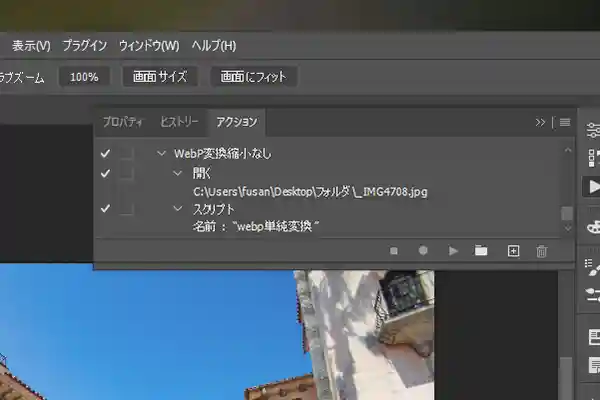Screen dimensions: 600x400
Task: Create a new action with plus icon
Action: point(513,251)
